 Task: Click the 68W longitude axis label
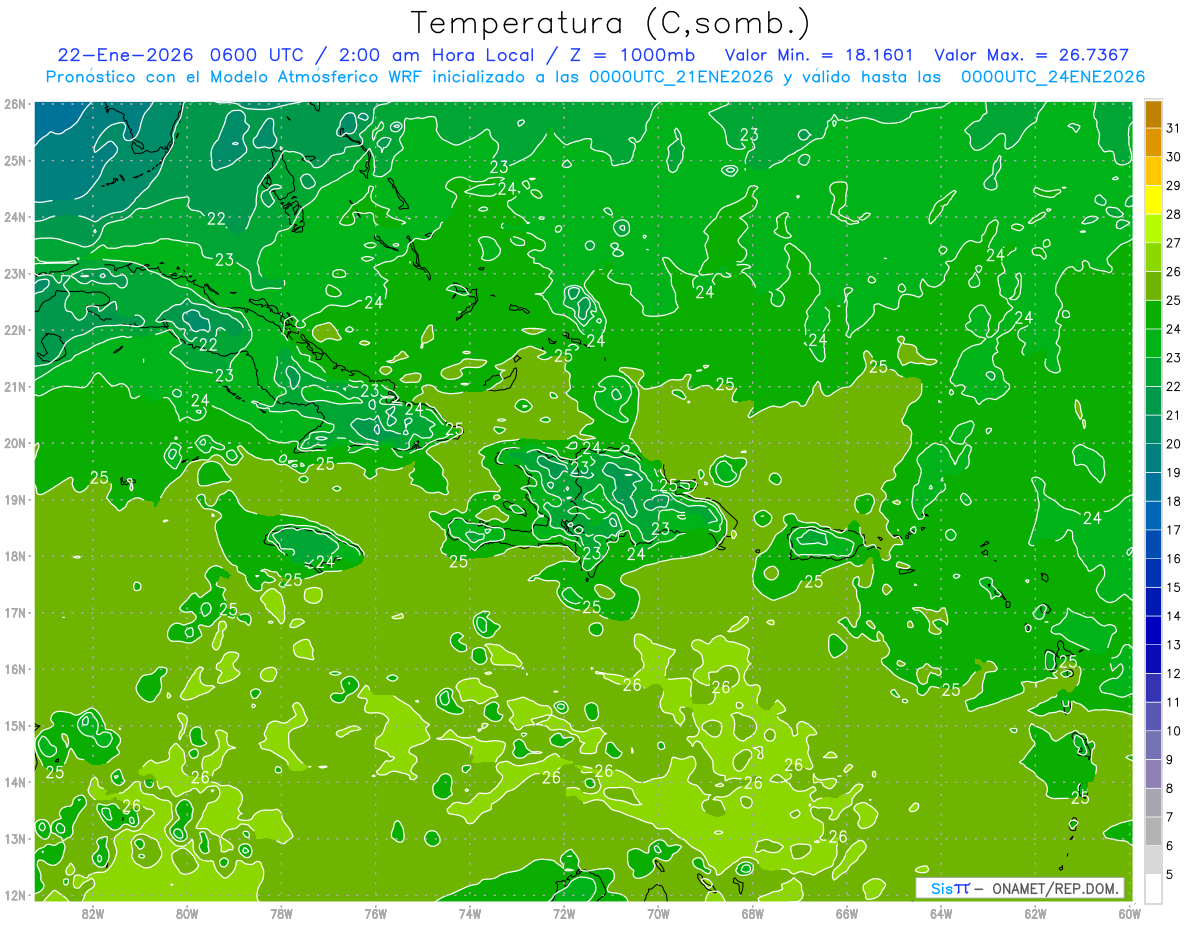(753, 913)
